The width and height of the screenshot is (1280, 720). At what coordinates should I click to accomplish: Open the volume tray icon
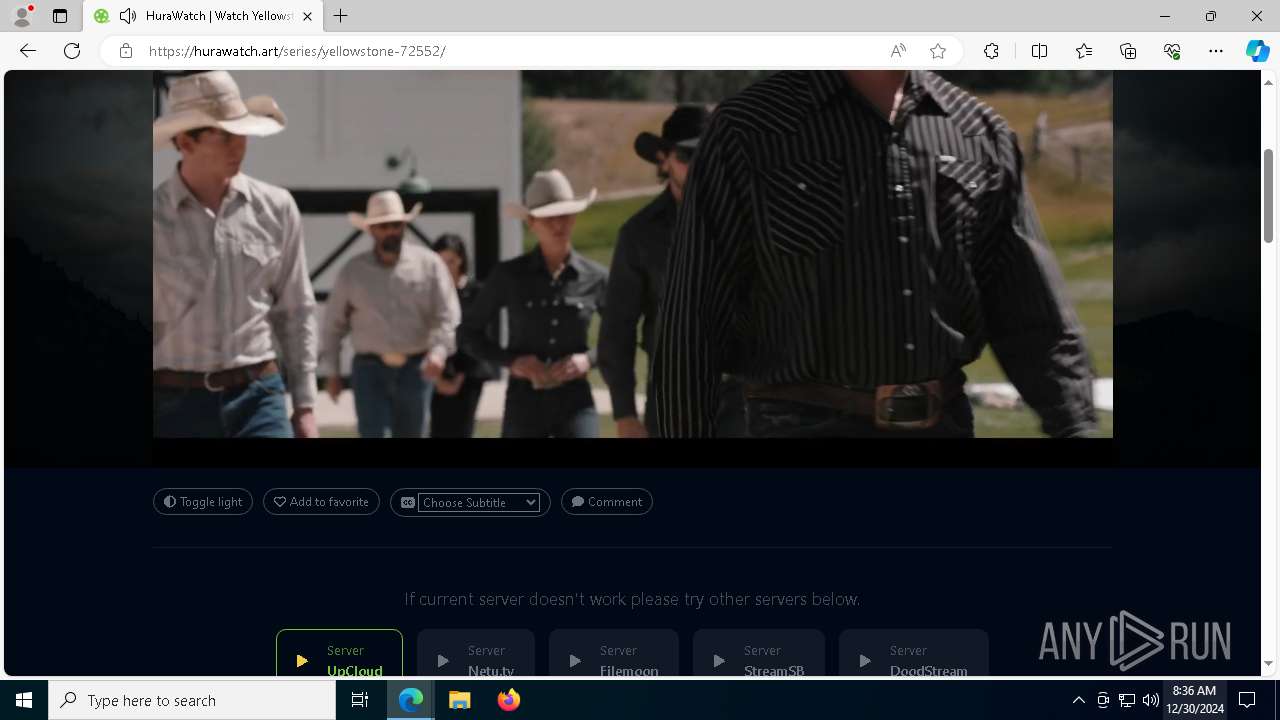1151,700
